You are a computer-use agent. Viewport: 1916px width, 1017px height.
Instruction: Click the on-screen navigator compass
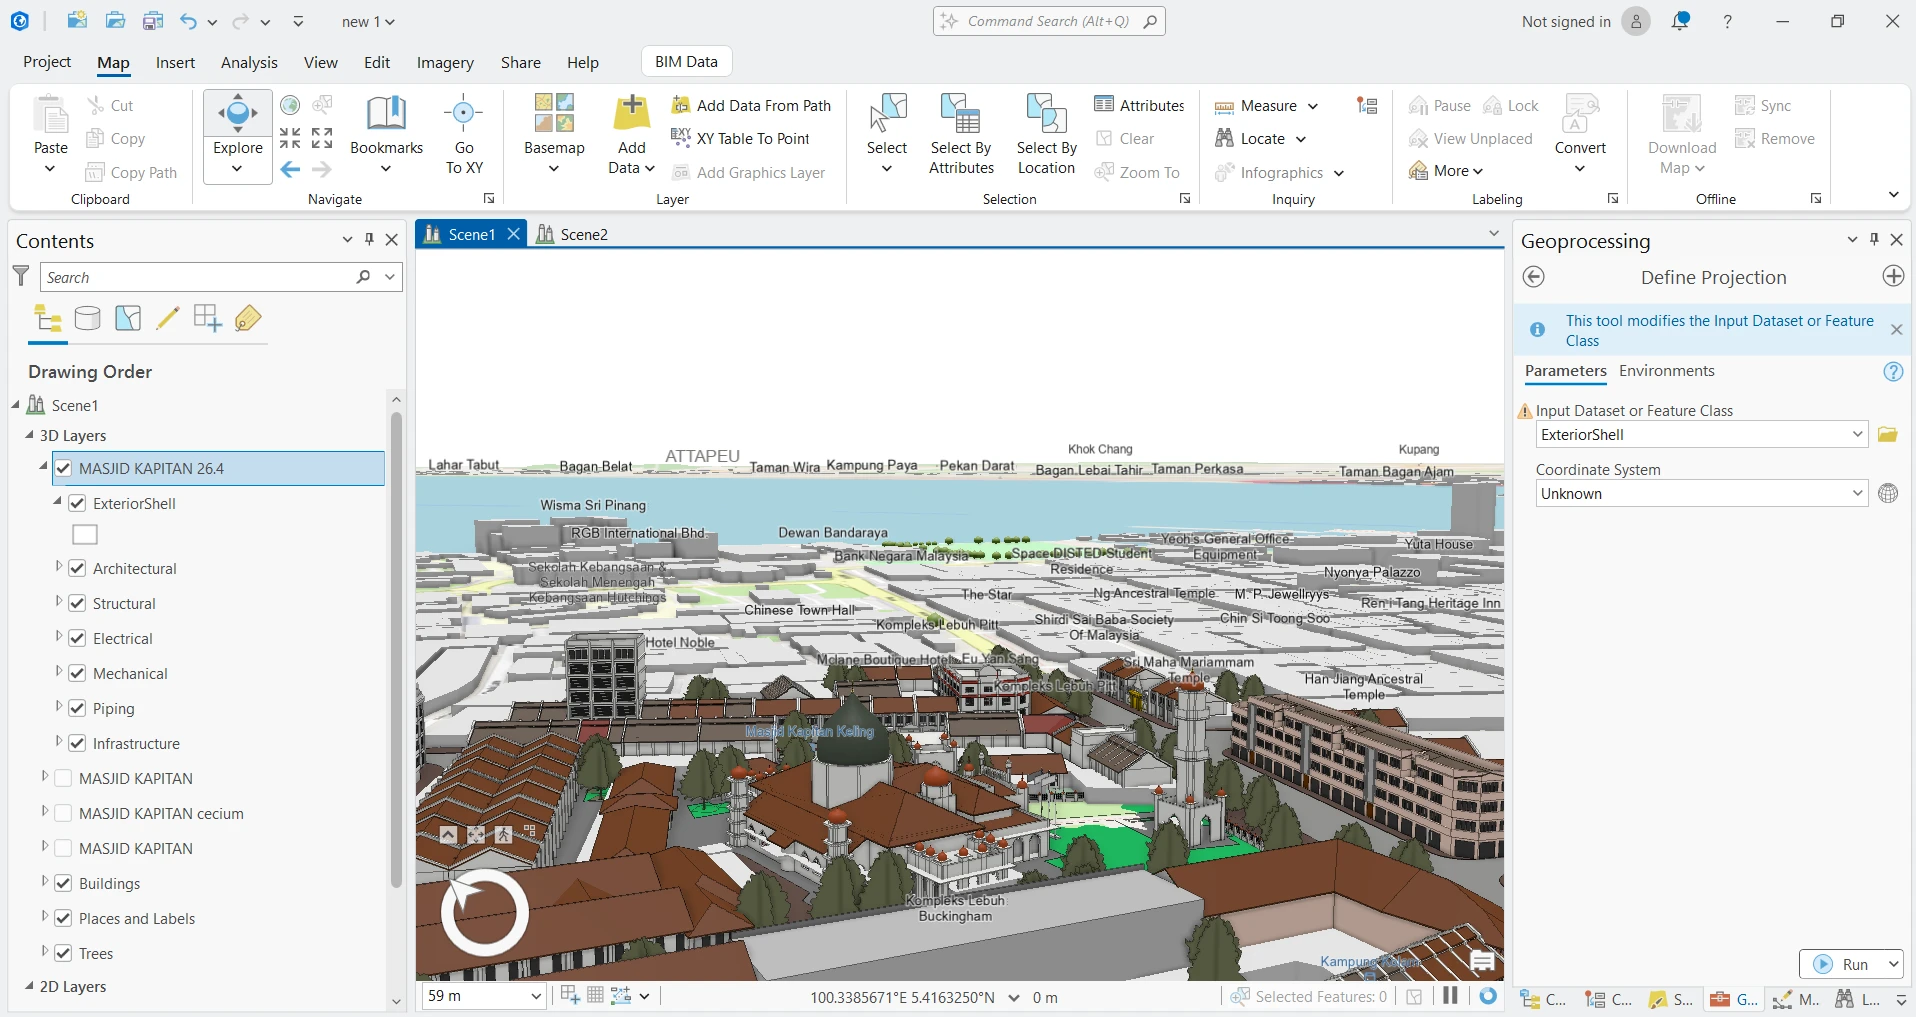click(x=485, y=912)
